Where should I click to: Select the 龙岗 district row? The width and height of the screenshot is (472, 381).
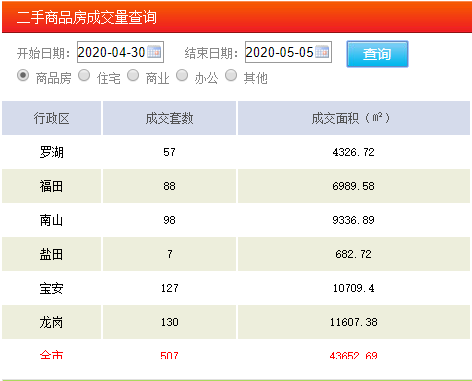coord(236,322)
